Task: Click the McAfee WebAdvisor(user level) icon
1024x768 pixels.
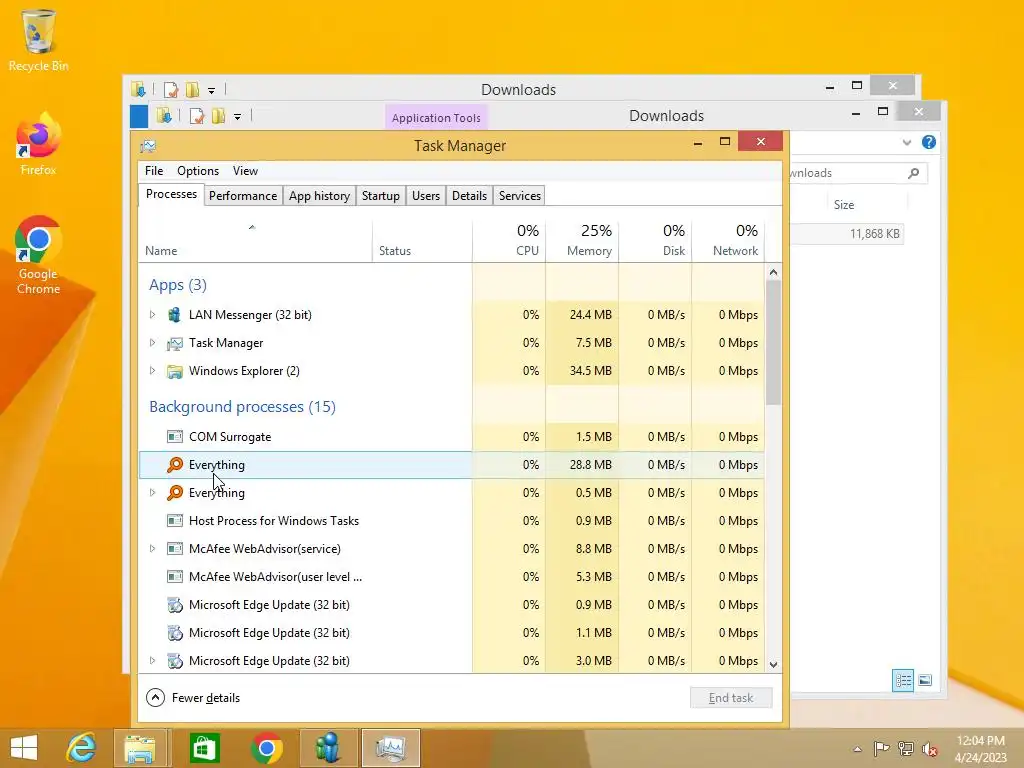Action: click(x=174, y=577)
